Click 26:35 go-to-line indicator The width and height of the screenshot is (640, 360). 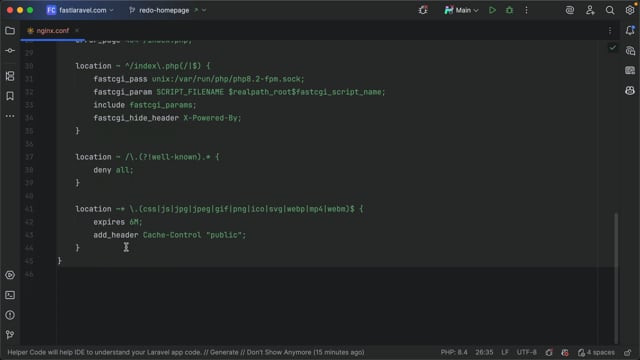pos(484,352)
